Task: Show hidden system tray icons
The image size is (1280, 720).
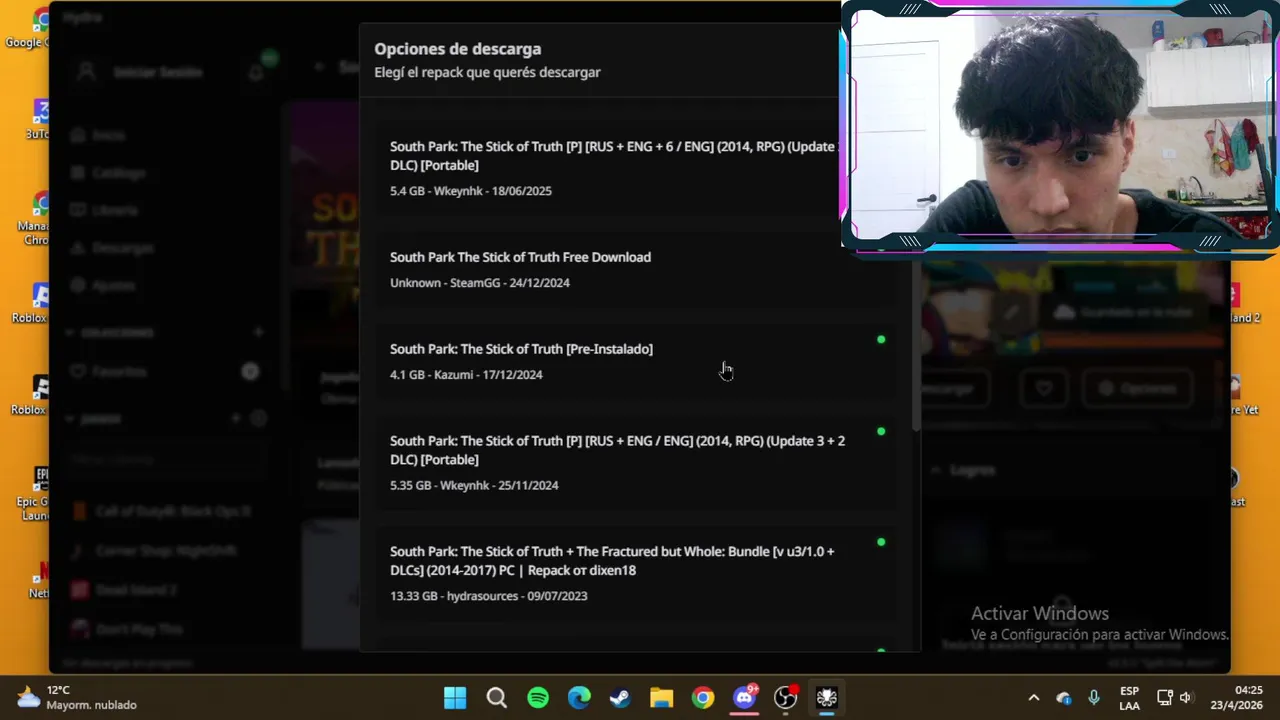Action: point(1034,697)
